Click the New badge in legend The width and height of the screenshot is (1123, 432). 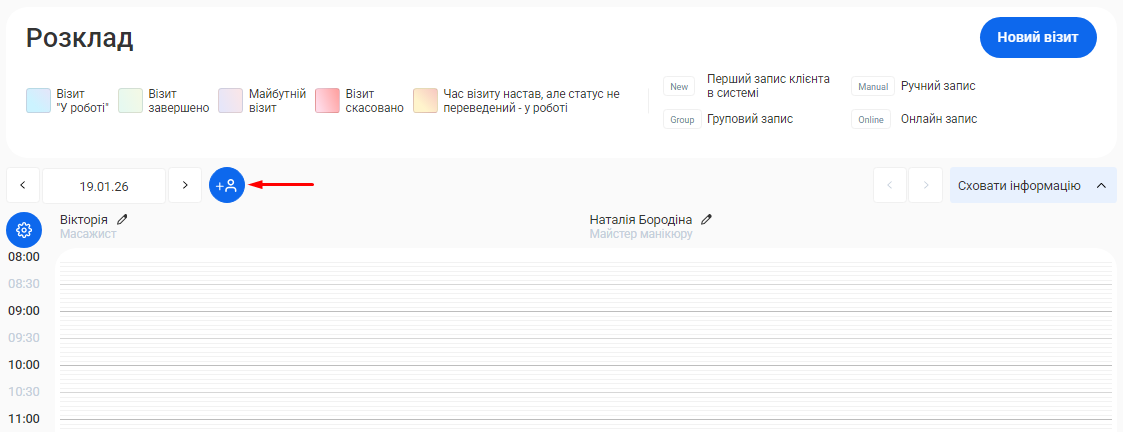[x=679, y=87]
